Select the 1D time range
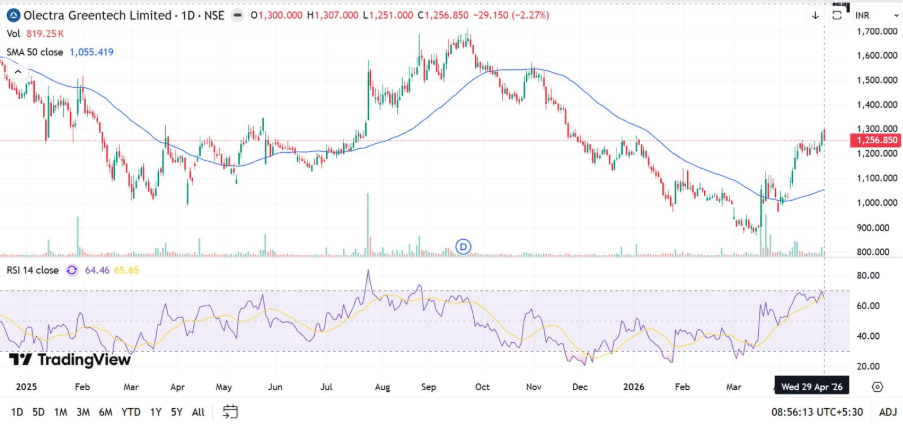 click(x=17, y=411)
